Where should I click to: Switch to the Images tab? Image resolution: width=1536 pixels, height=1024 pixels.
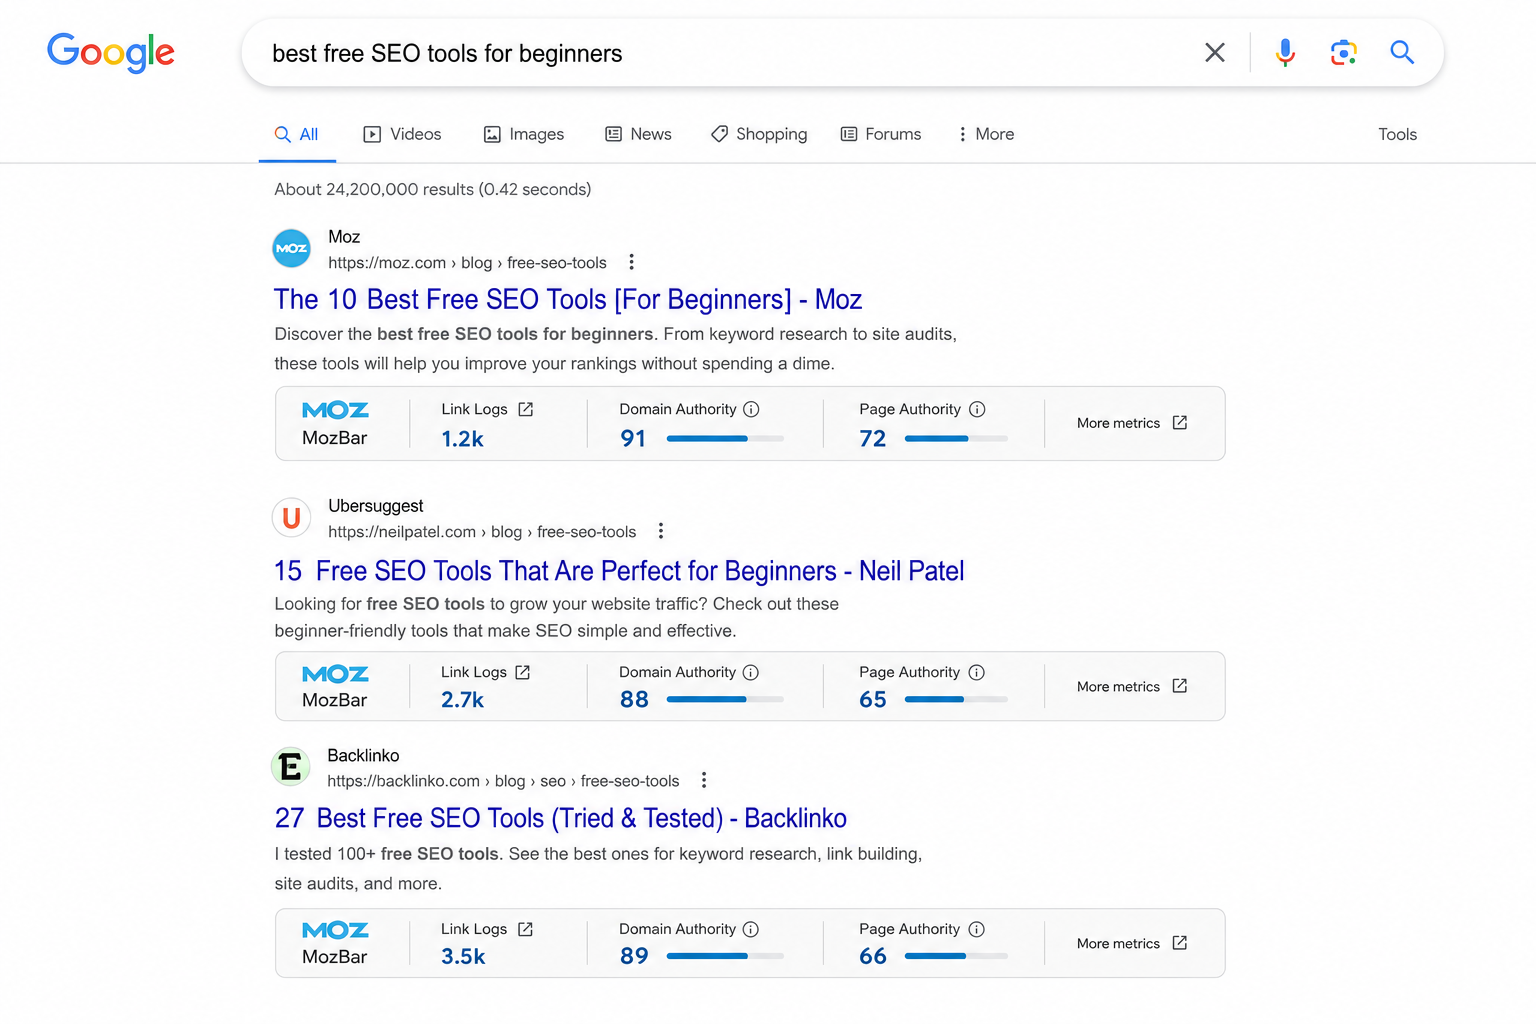(524, 134)
